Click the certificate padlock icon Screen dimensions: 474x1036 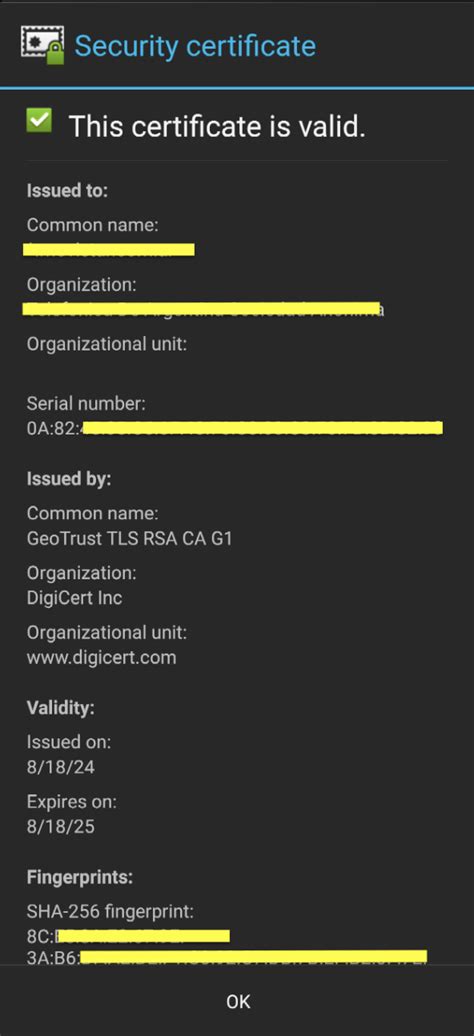point(43,45)
